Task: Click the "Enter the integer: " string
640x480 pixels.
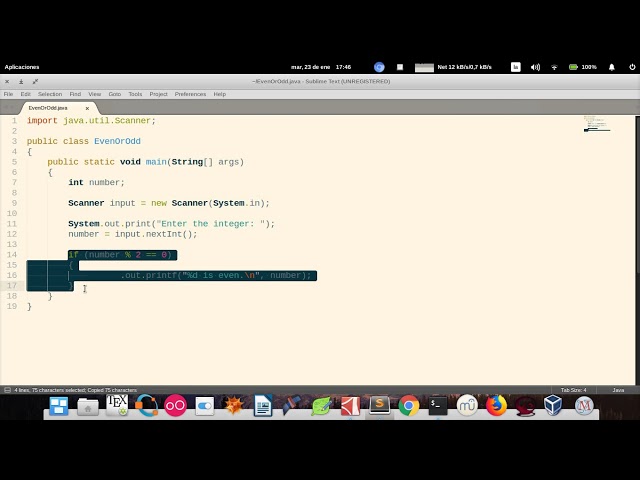Action: (x=210, y=224)
